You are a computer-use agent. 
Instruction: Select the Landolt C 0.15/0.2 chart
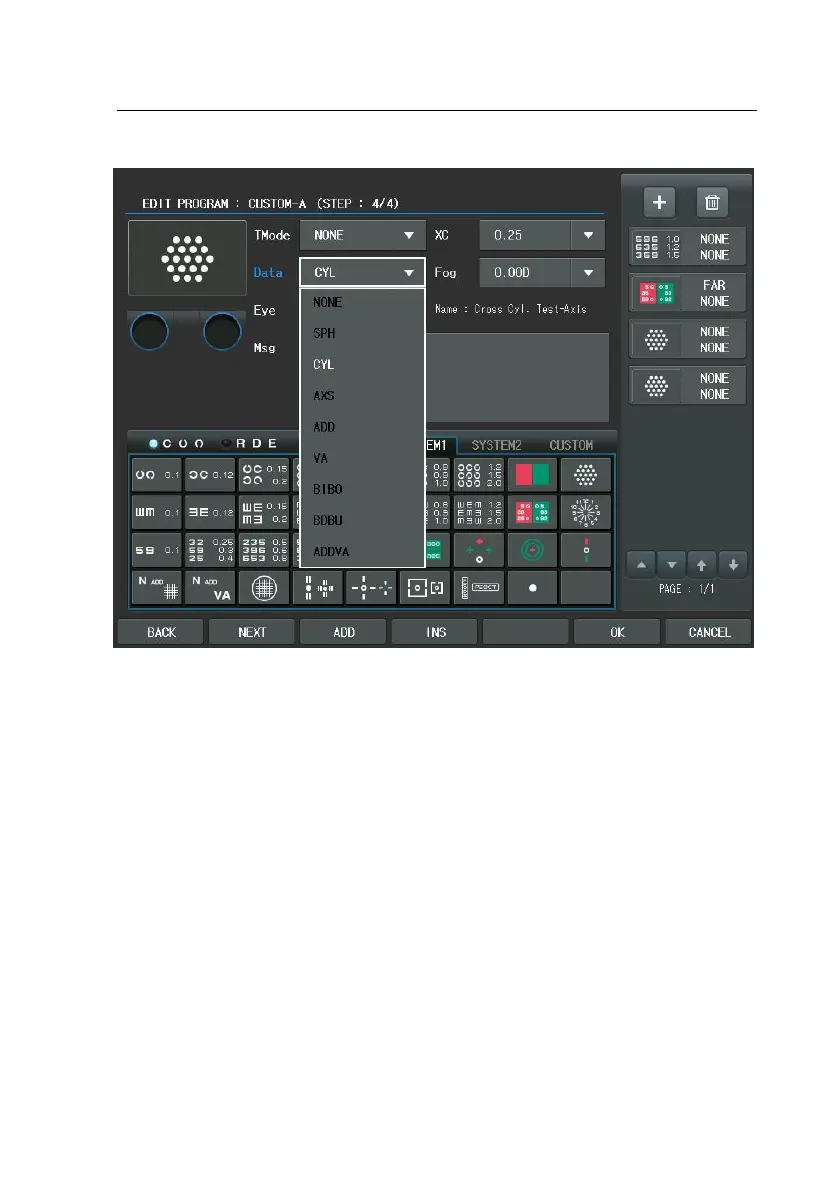click(x=264, y=475)
